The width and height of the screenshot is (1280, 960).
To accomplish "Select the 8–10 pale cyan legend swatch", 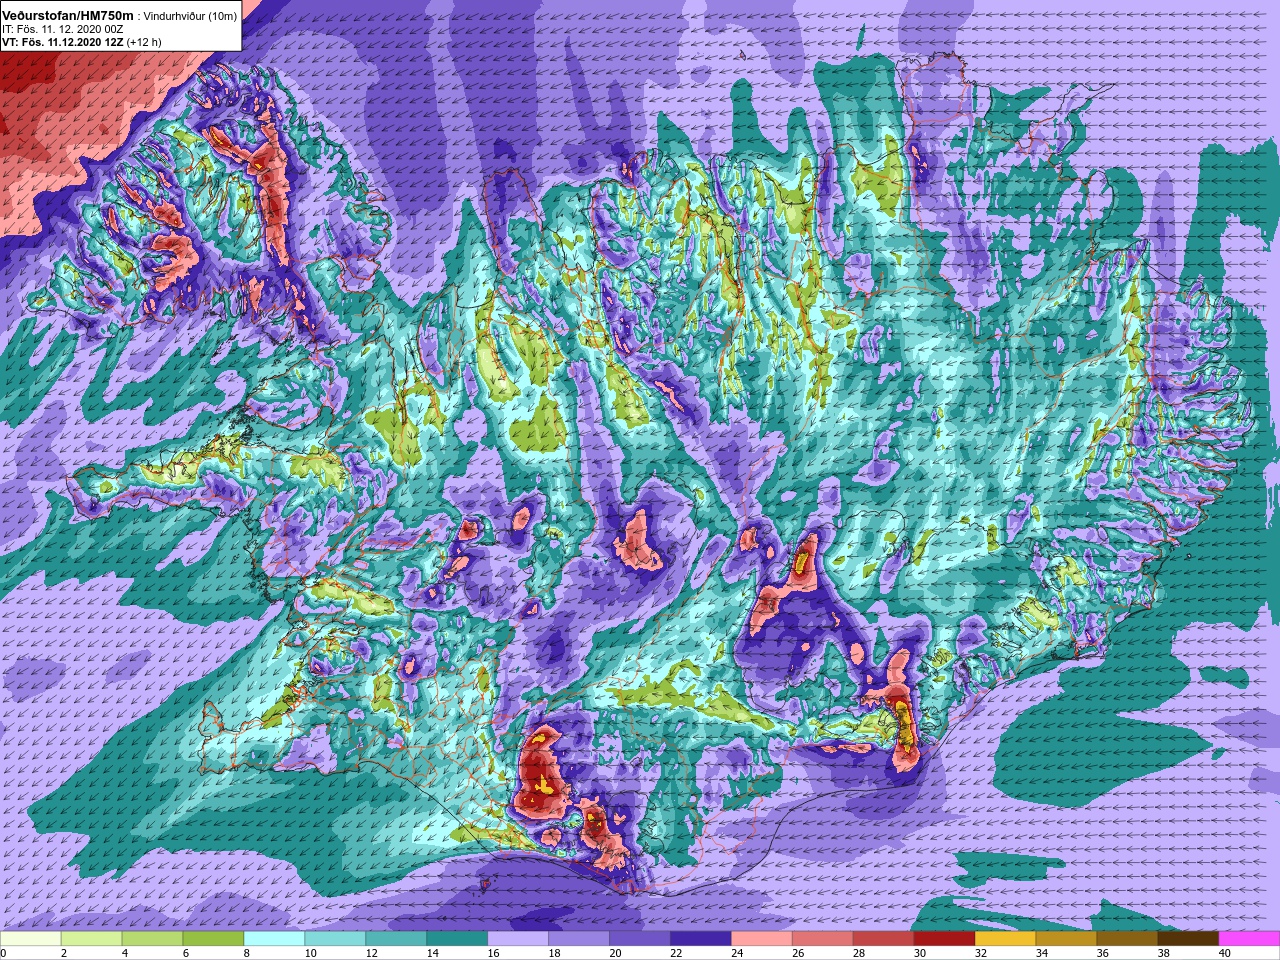I will click(x=274, y=938).
